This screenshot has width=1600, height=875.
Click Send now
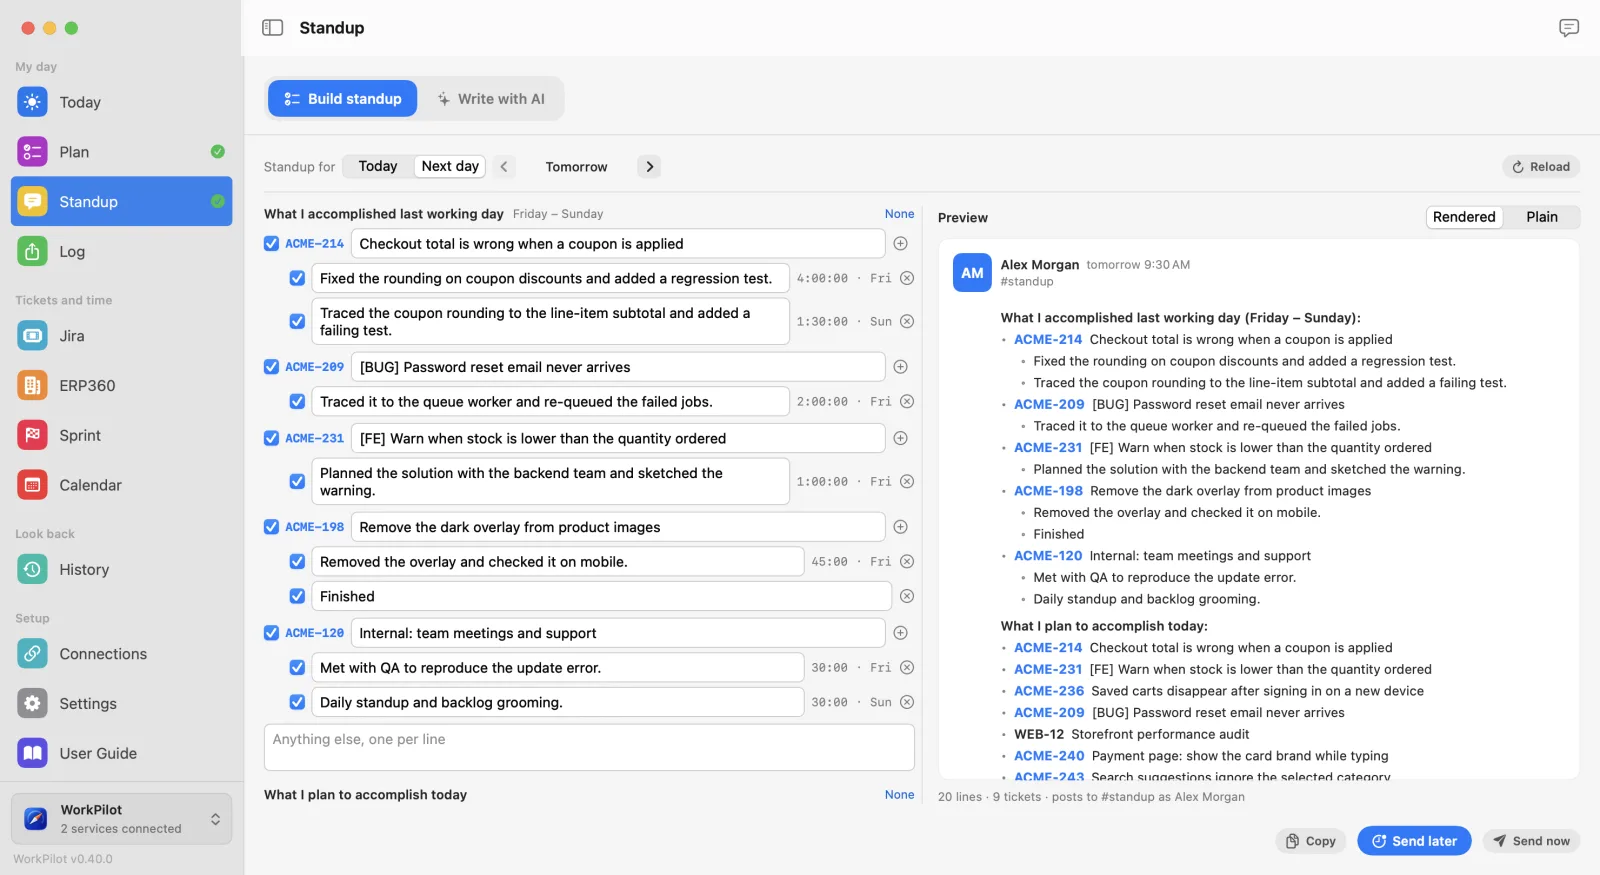pyautogui.click(x=1531, y=841)
